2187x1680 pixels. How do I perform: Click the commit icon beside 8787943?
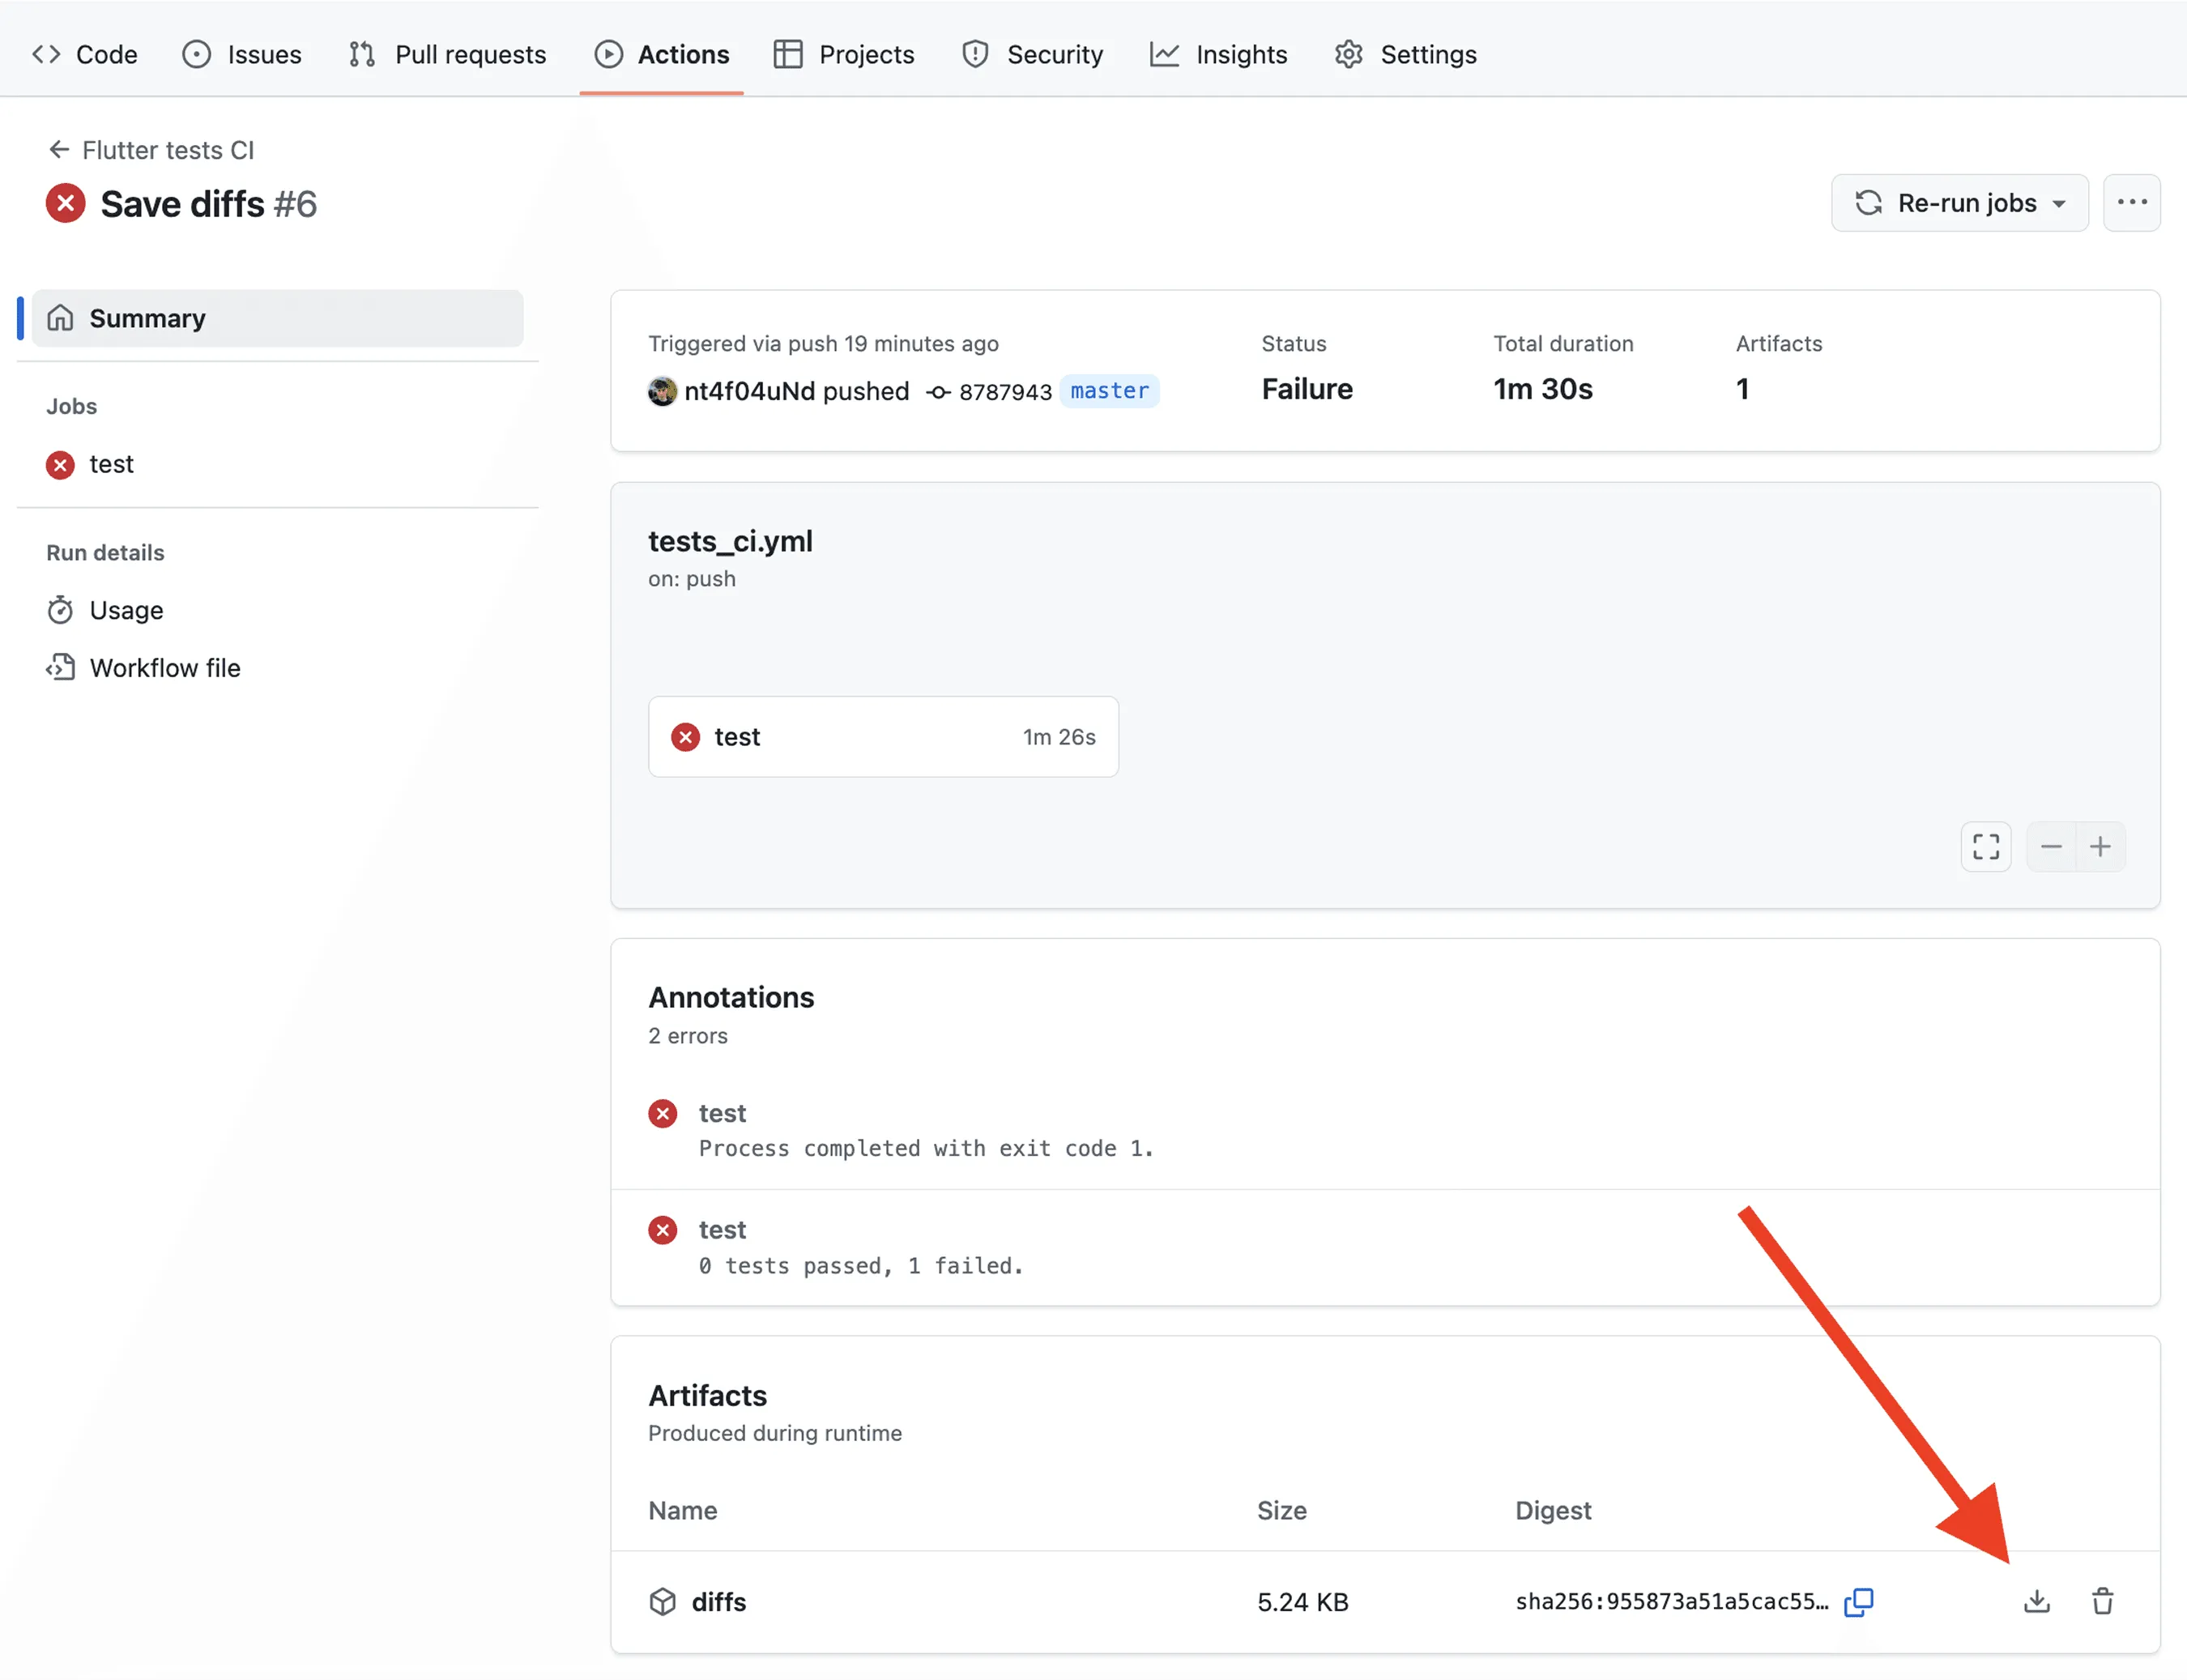pyautogui.click(x=937, y=392)
